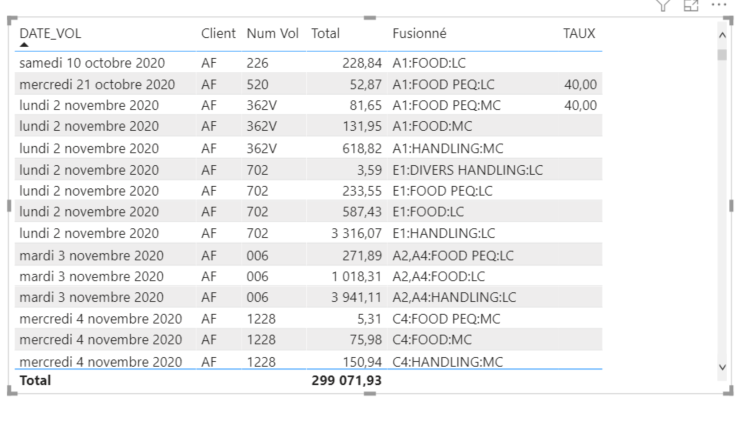
Task: Click Num Vol value 520
Action: (258, 85)
